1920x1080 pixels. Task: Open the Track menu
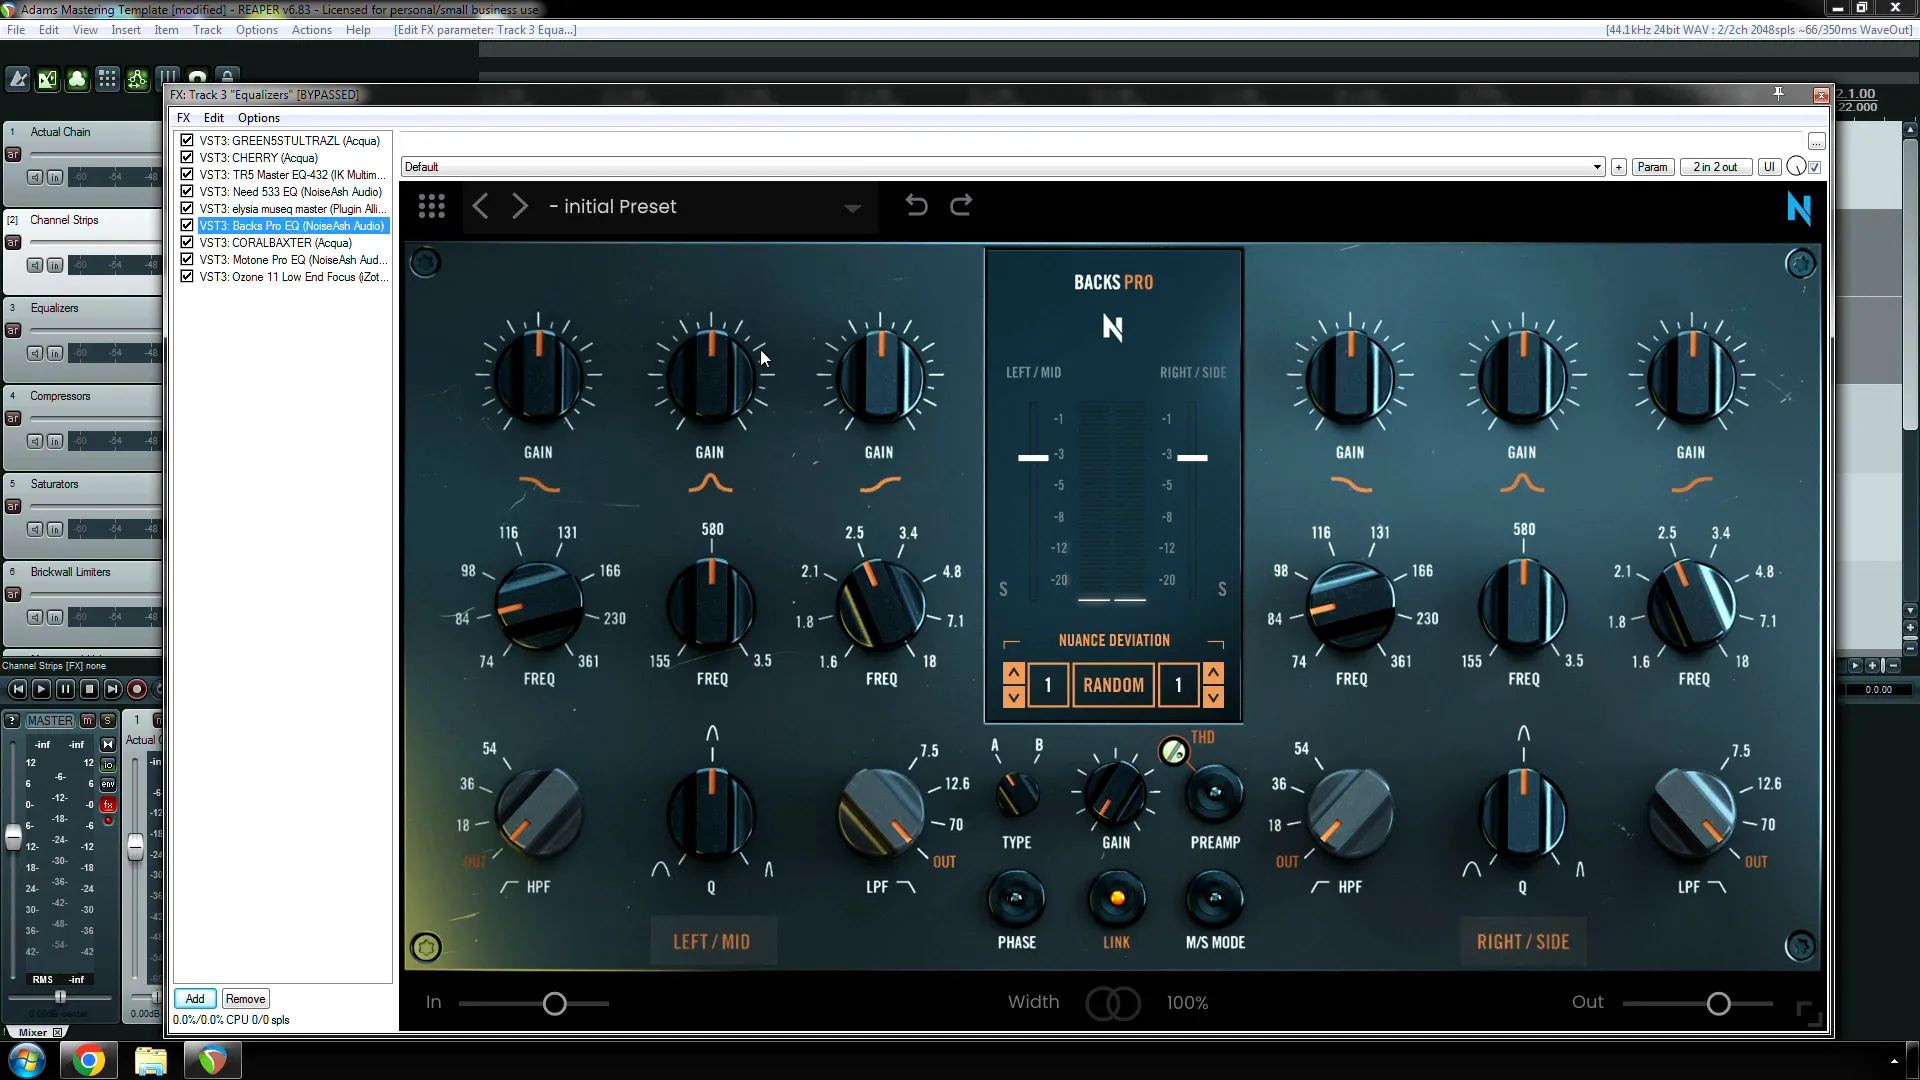click(207, 30)
